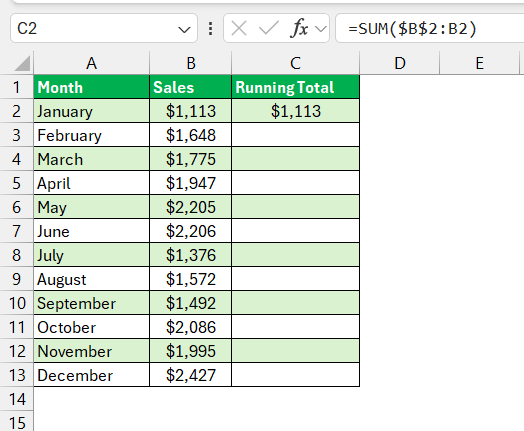524x431 pixels.
Task: Click the $2,206 sales cell
Action: (x=190, y=231)
